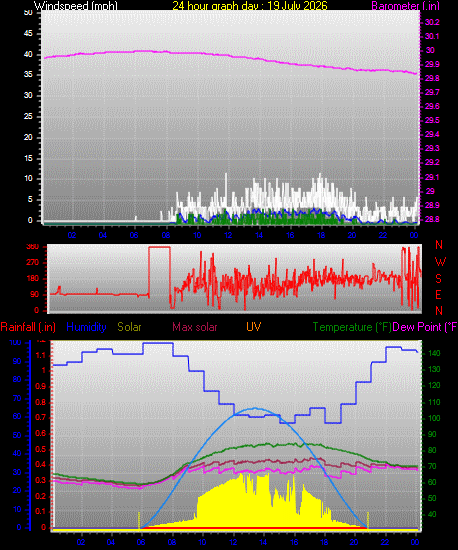Click the E compass label on direction graph
Image resolution: width=458 pixels, height=550 pixels.
tap(438, 295)
